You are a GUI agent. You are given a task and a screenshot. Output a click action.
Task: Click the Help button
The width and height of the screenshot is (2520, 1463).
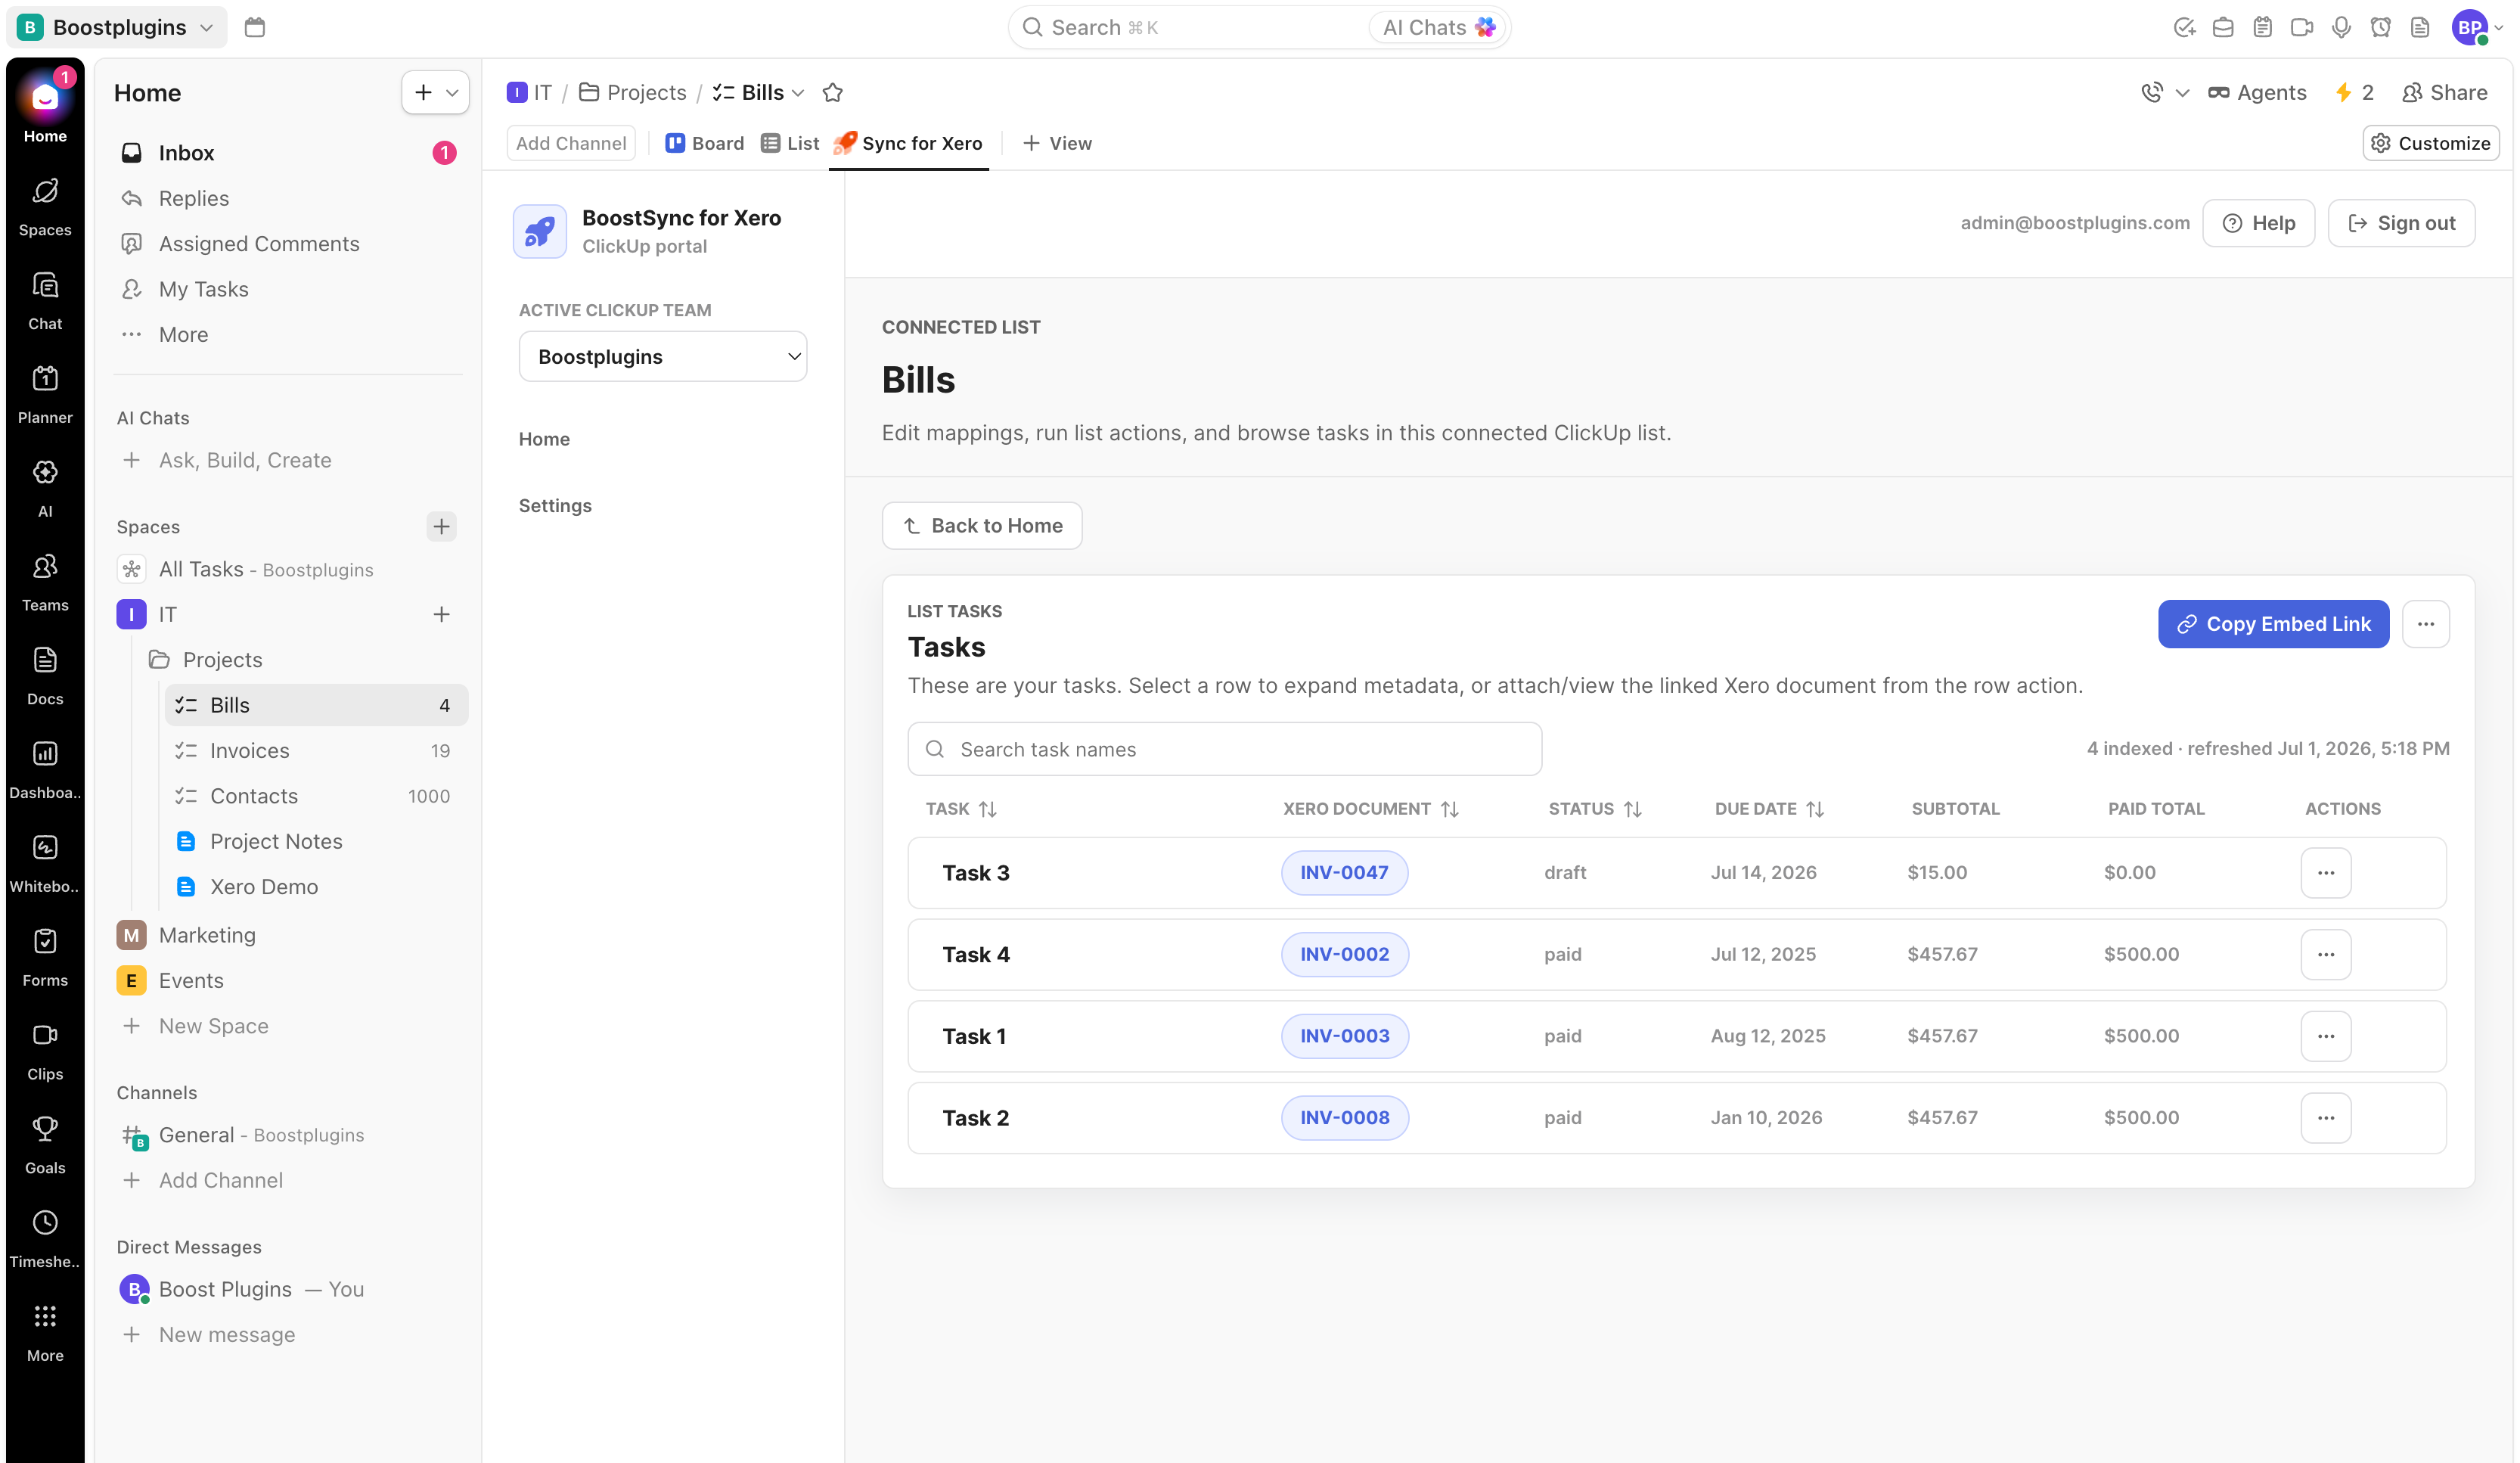tap(2258, 223)
